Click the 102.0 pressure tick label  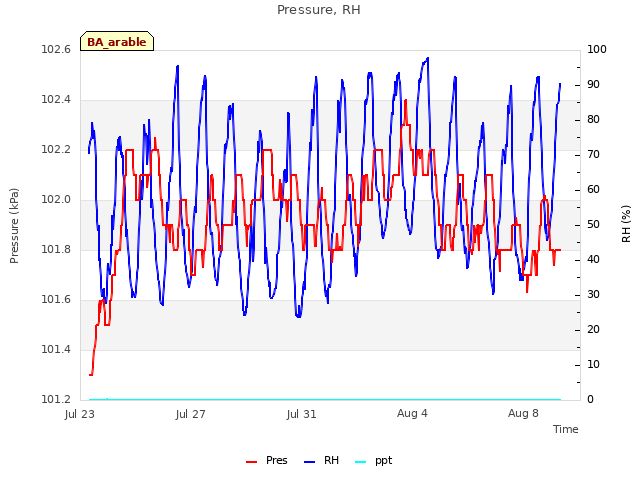56,200
